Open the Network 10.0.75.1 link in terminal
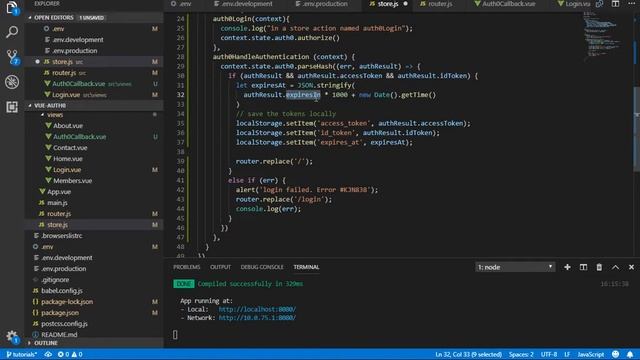The width and height of the screenshot is (640, 360). coord(257,318)
